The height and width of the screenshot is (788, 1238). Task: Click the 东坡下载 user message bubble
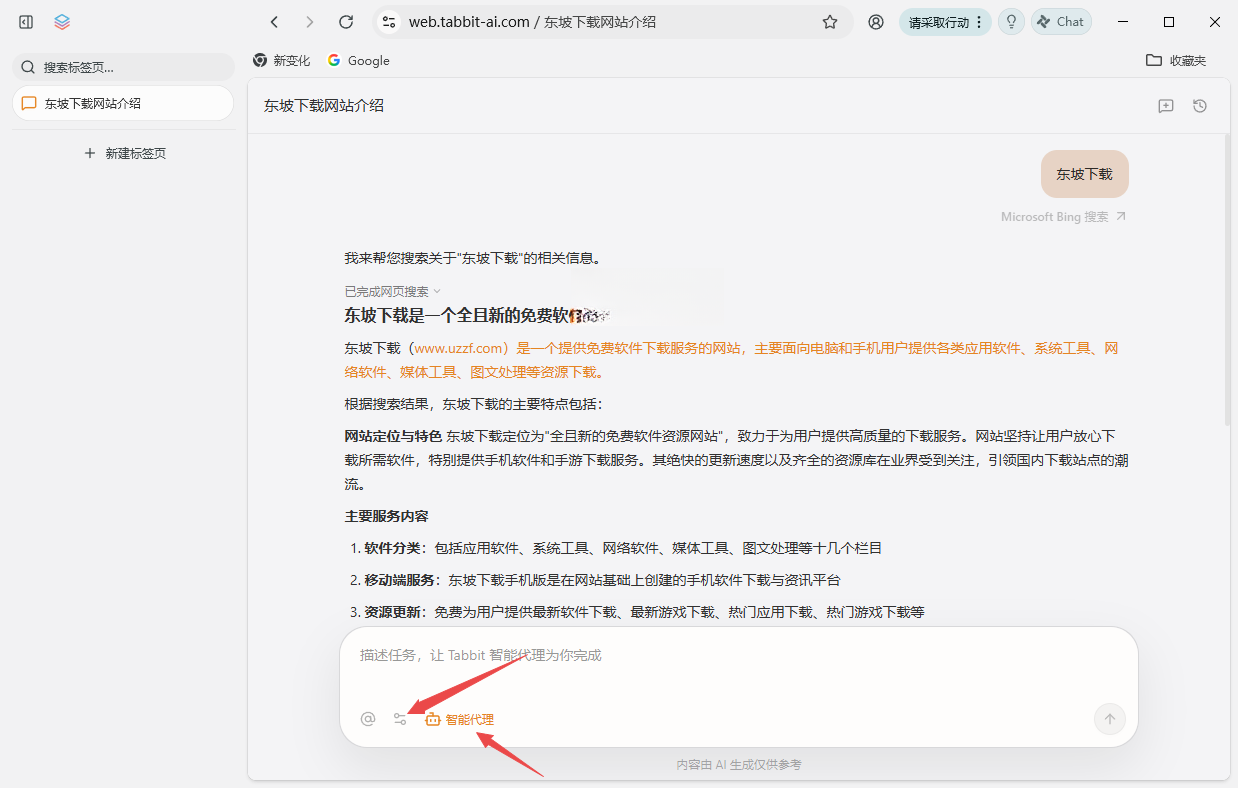tap(1084, 174)
